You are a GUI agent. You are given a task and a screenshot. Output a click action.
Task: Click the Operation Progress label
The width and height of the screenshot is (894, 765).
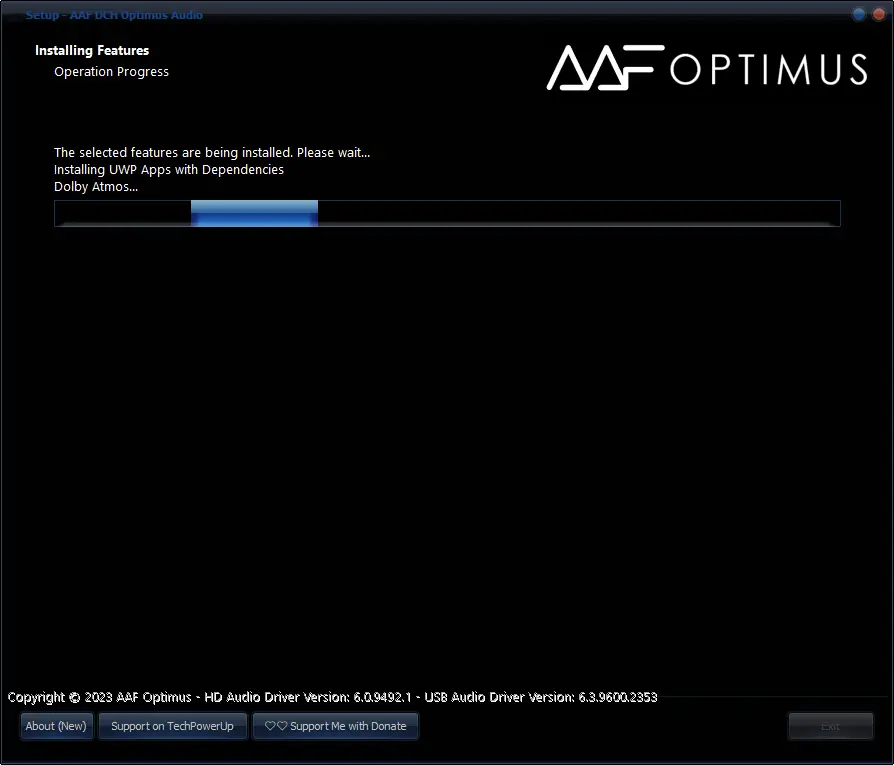(111, 71)
